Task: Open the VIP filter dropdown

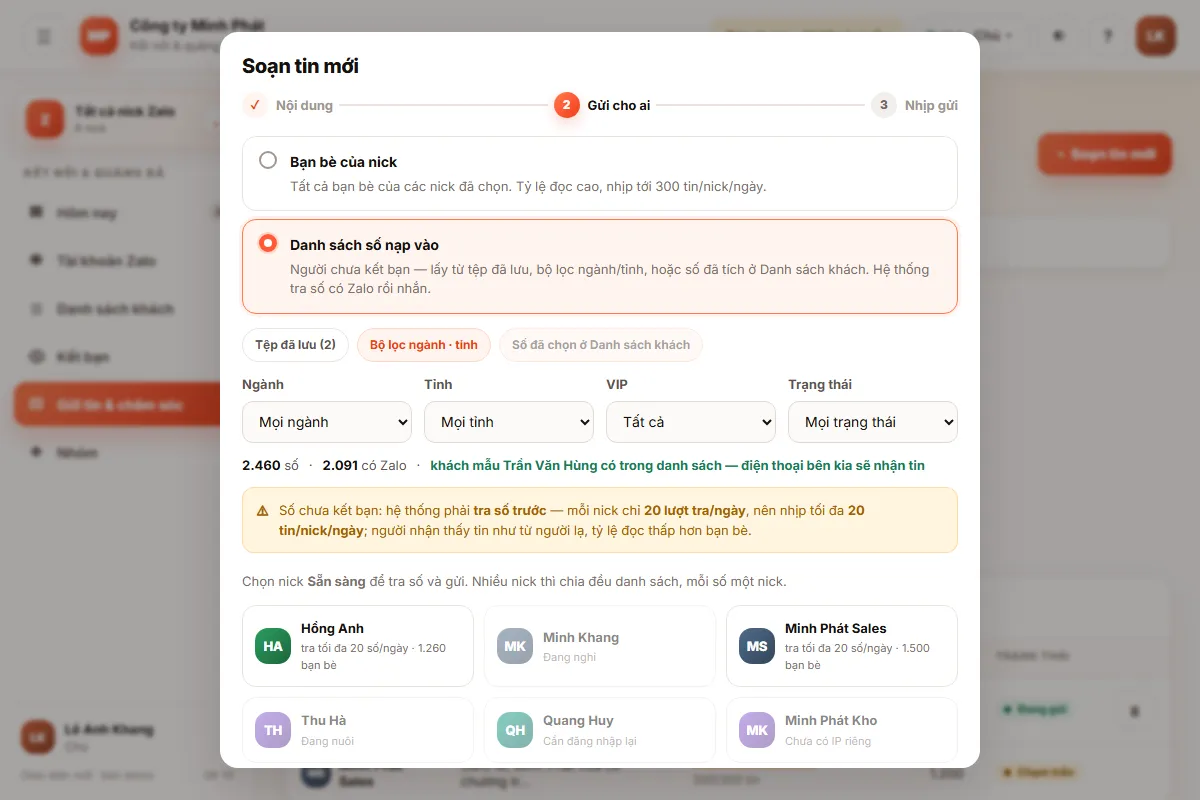Action: (x=691, y=422)
